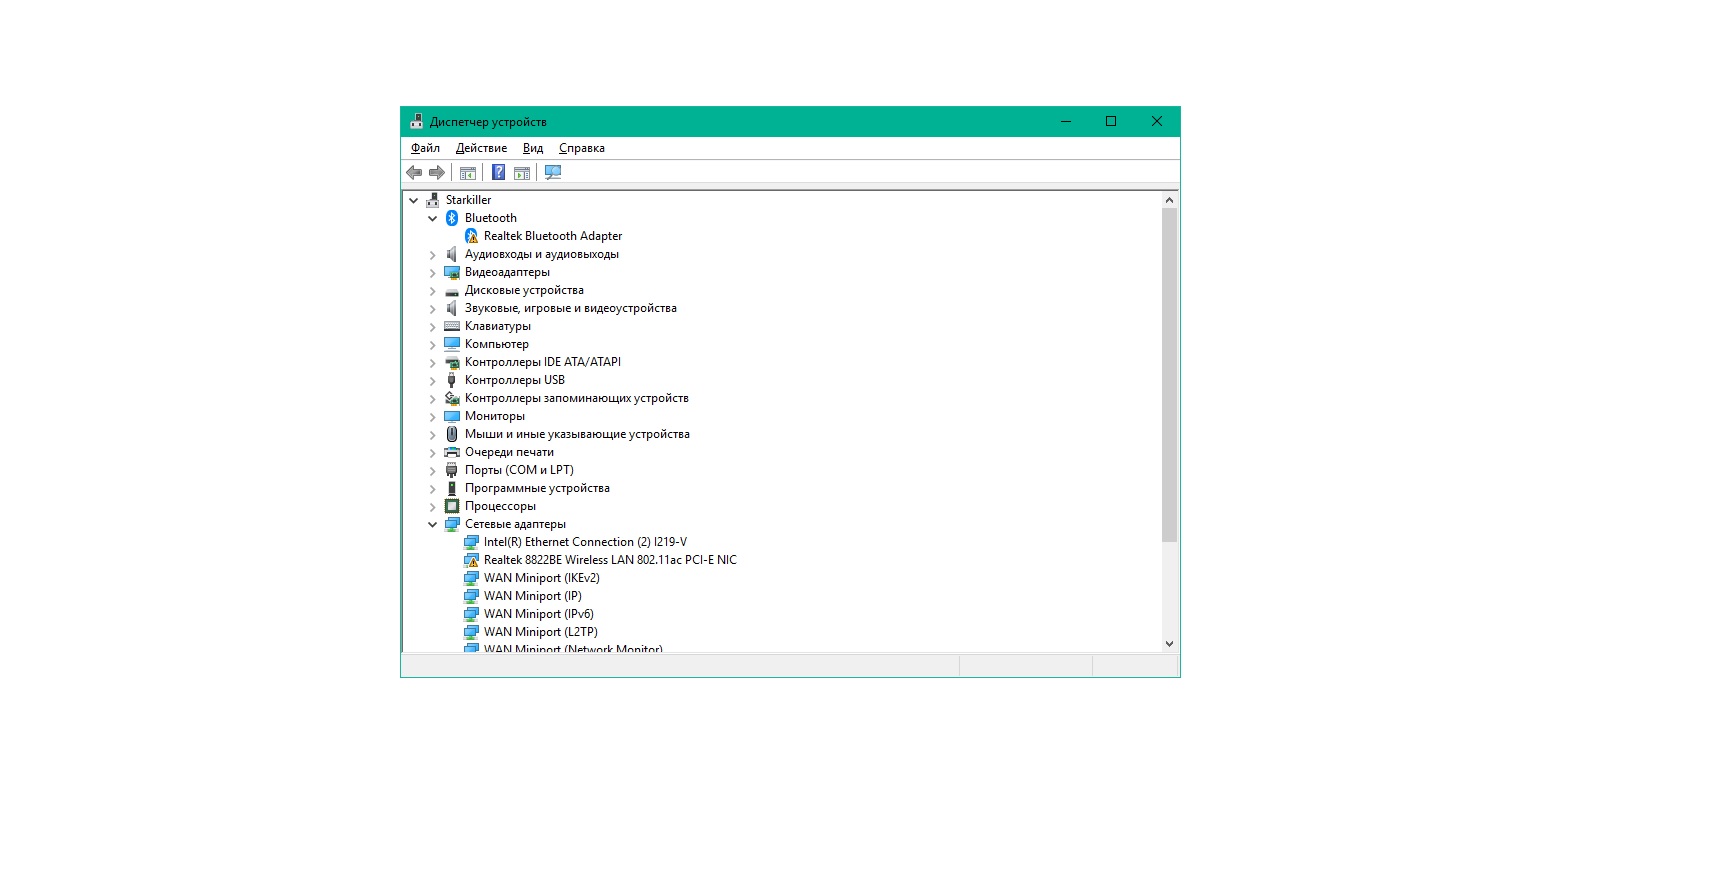
Task: Click the Сетевые адаптеры network icon
Action: pos(452,524)
